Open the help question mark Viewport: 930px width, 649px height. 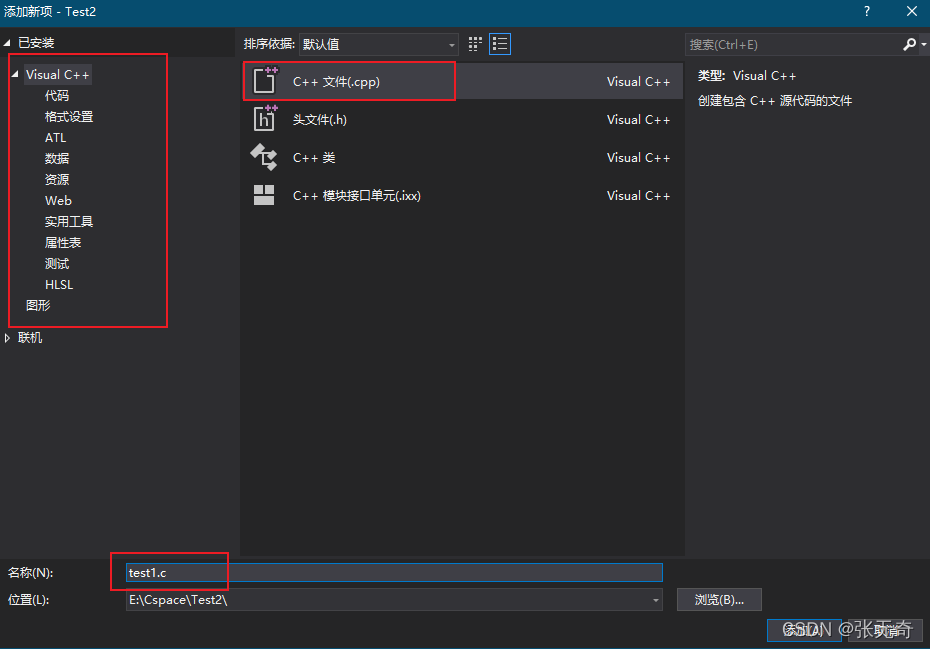pos(867,11)
